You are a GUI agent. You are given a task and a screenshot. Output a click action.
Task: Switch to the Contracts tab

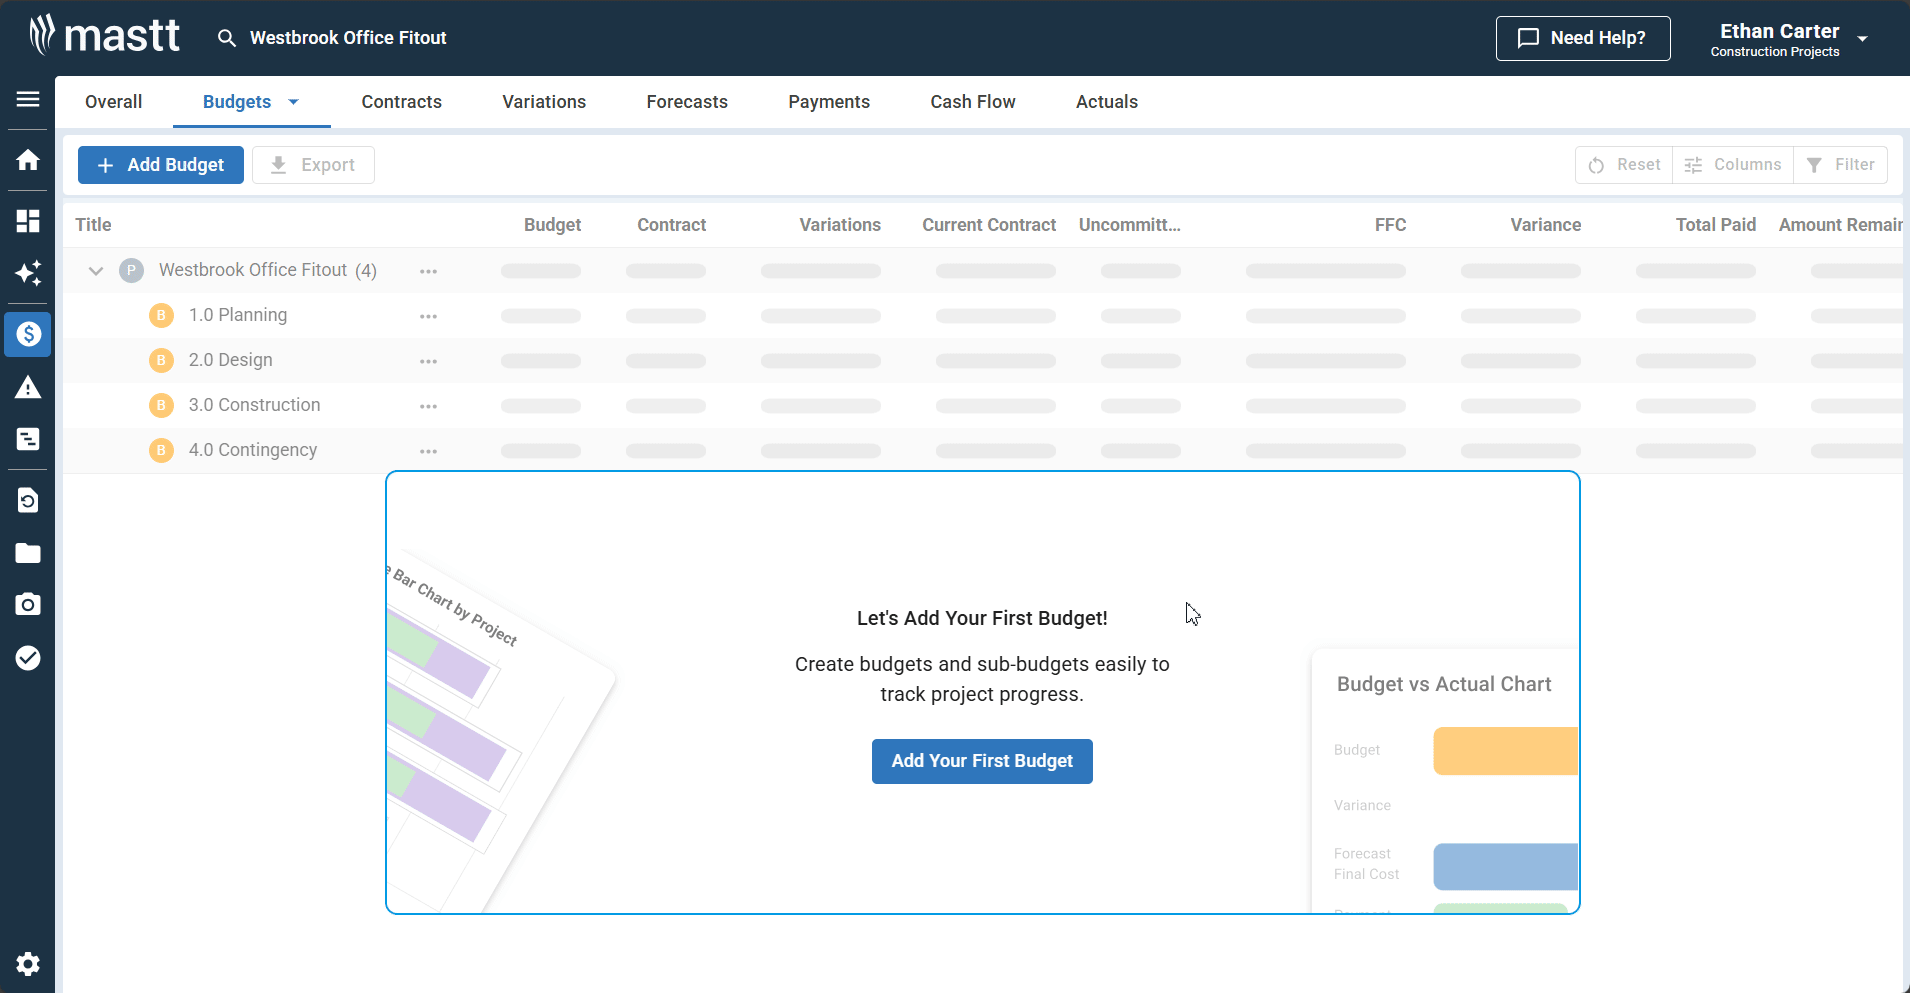click(x=401, y=102)
